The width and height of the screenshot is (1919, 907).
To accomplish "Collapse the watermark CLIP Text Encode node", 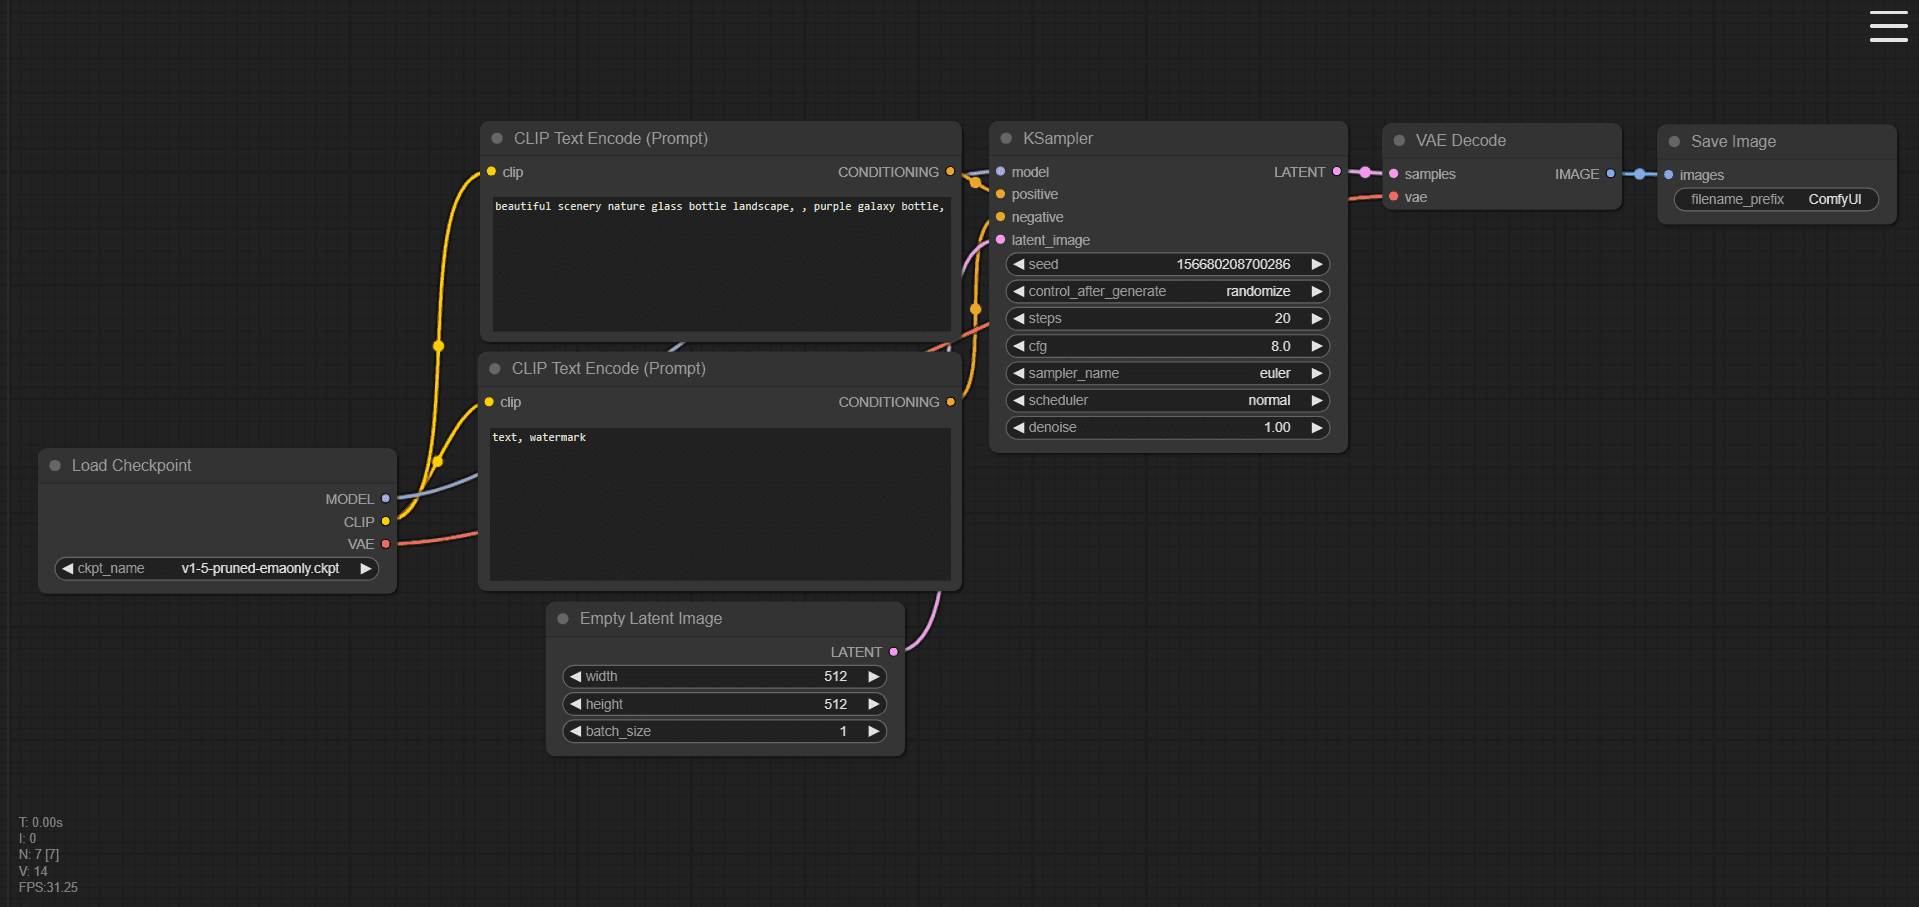I will [x=496, y=368].
